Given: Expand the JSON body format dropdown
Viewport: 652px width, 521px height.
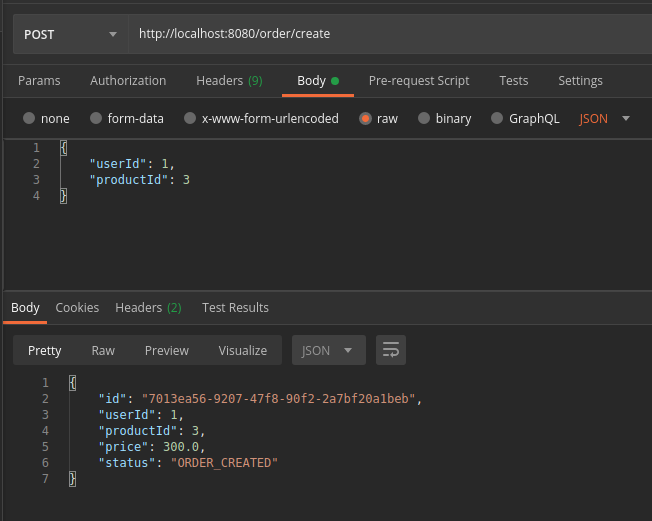Looking at the screenshot, I should [x=605, y=118].
